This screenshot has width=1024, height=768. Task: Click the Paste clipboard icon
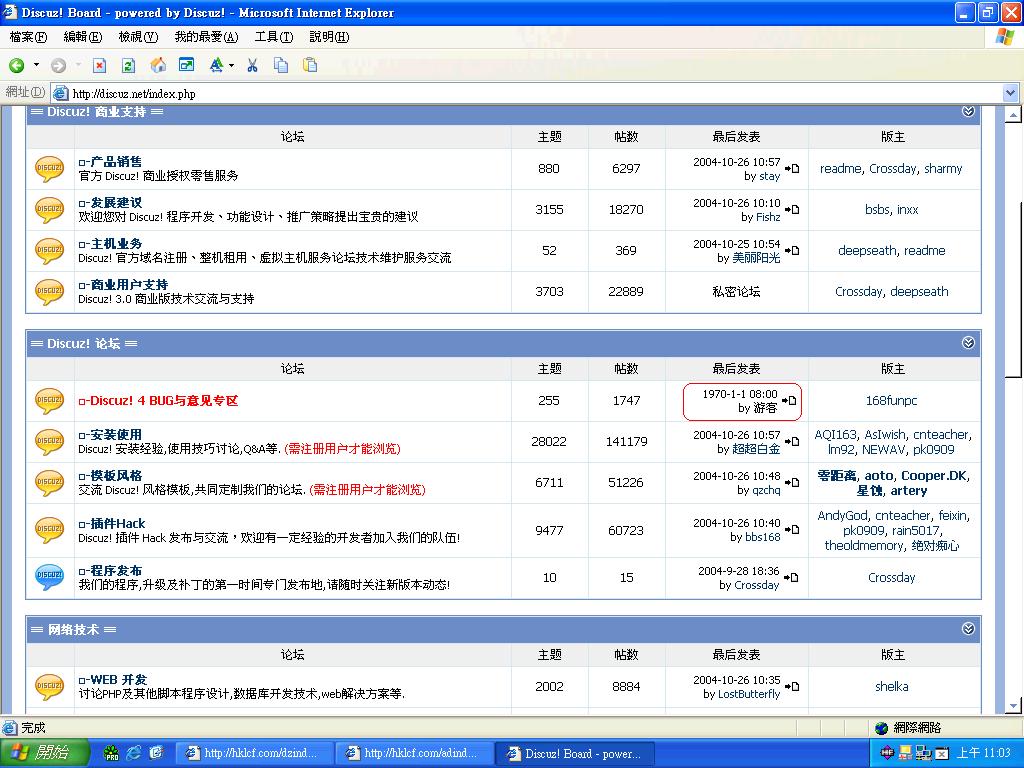click(x=310, y=65)
